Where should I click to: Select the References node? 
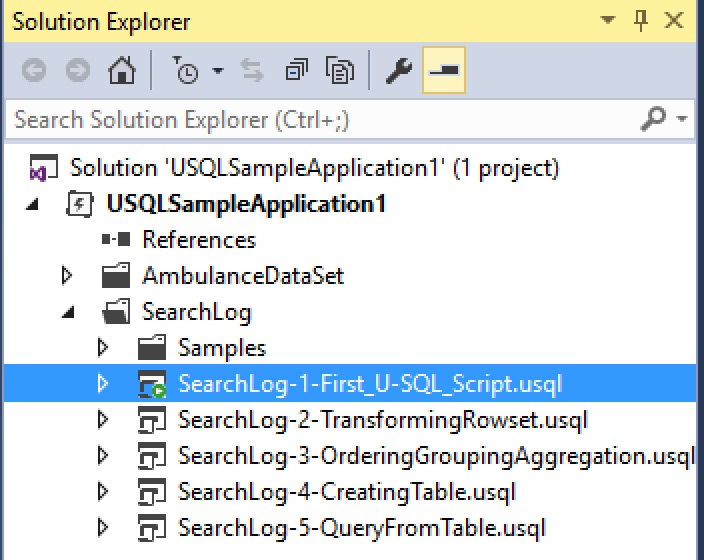[198, 240]
